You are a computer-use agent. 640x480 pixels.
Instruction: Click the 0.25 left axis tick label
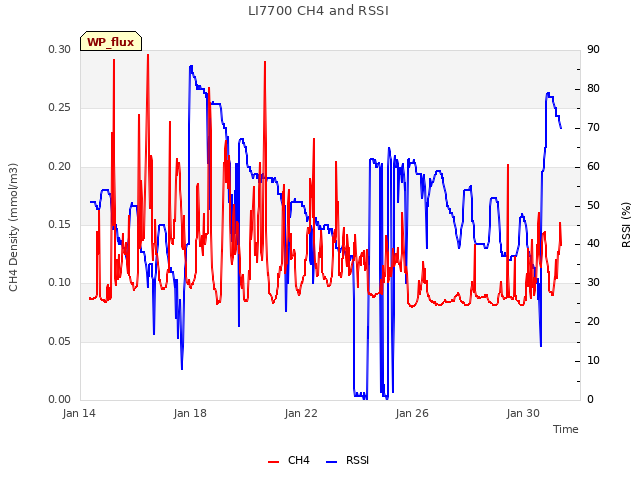coord(60,108)
